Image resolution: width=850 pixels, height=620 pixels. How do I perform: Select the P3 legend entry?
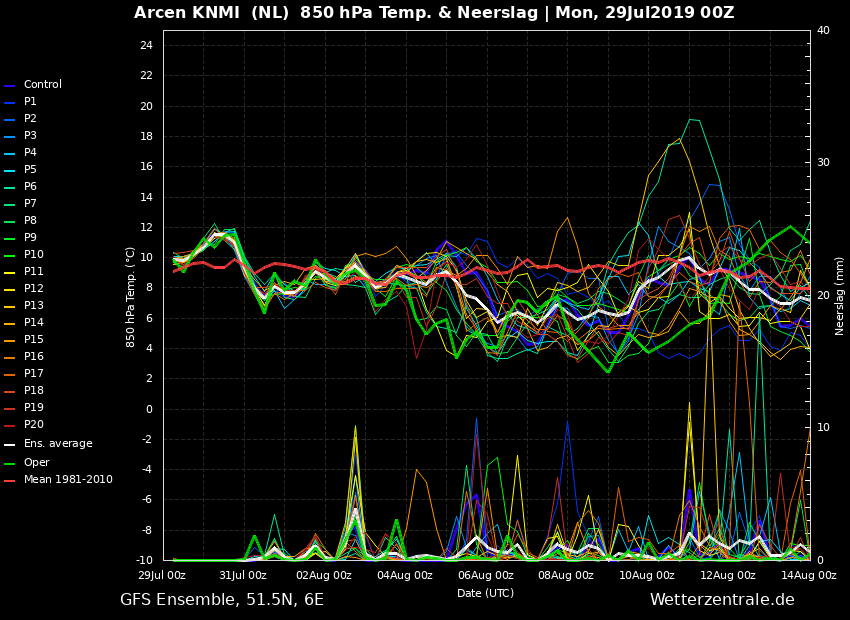click(x=30, y=135)
